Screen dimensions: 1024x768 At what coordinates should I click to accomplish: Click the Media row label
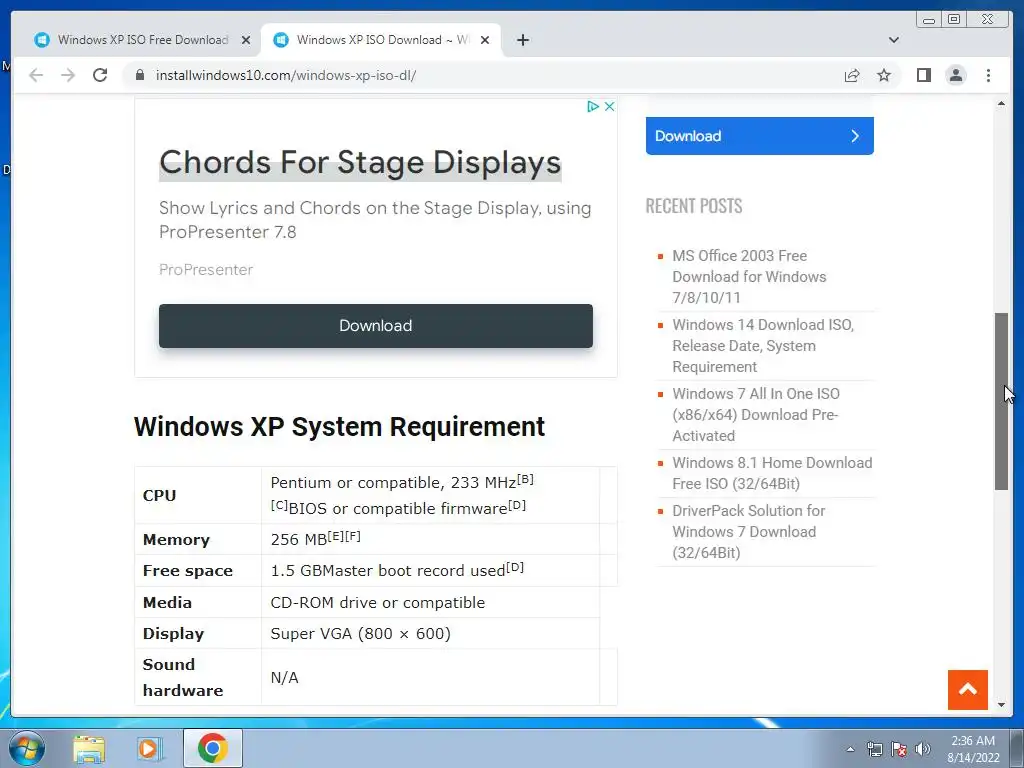pyautogui.click(x=167, y=603)
